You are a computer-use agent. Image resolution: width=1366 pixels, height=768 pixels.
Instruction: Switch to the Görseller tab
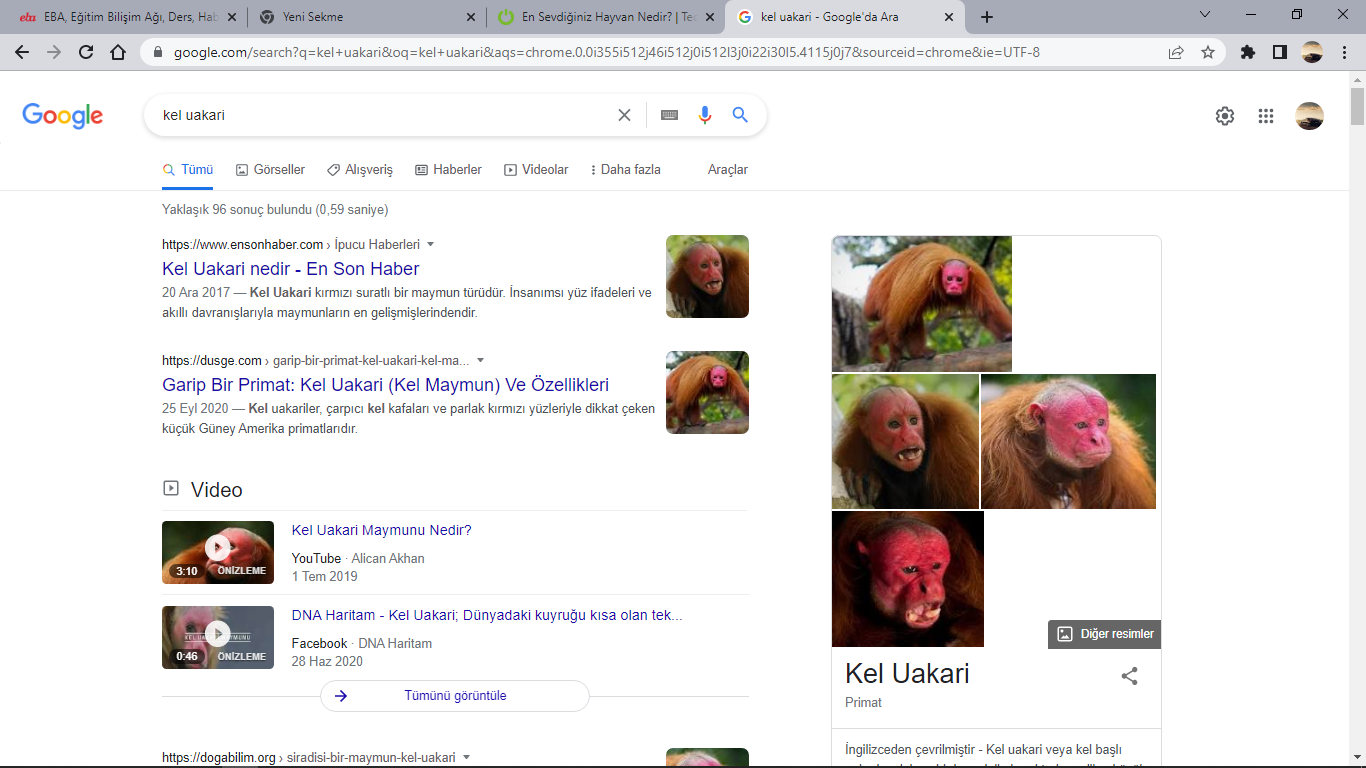tap(270, 169)
